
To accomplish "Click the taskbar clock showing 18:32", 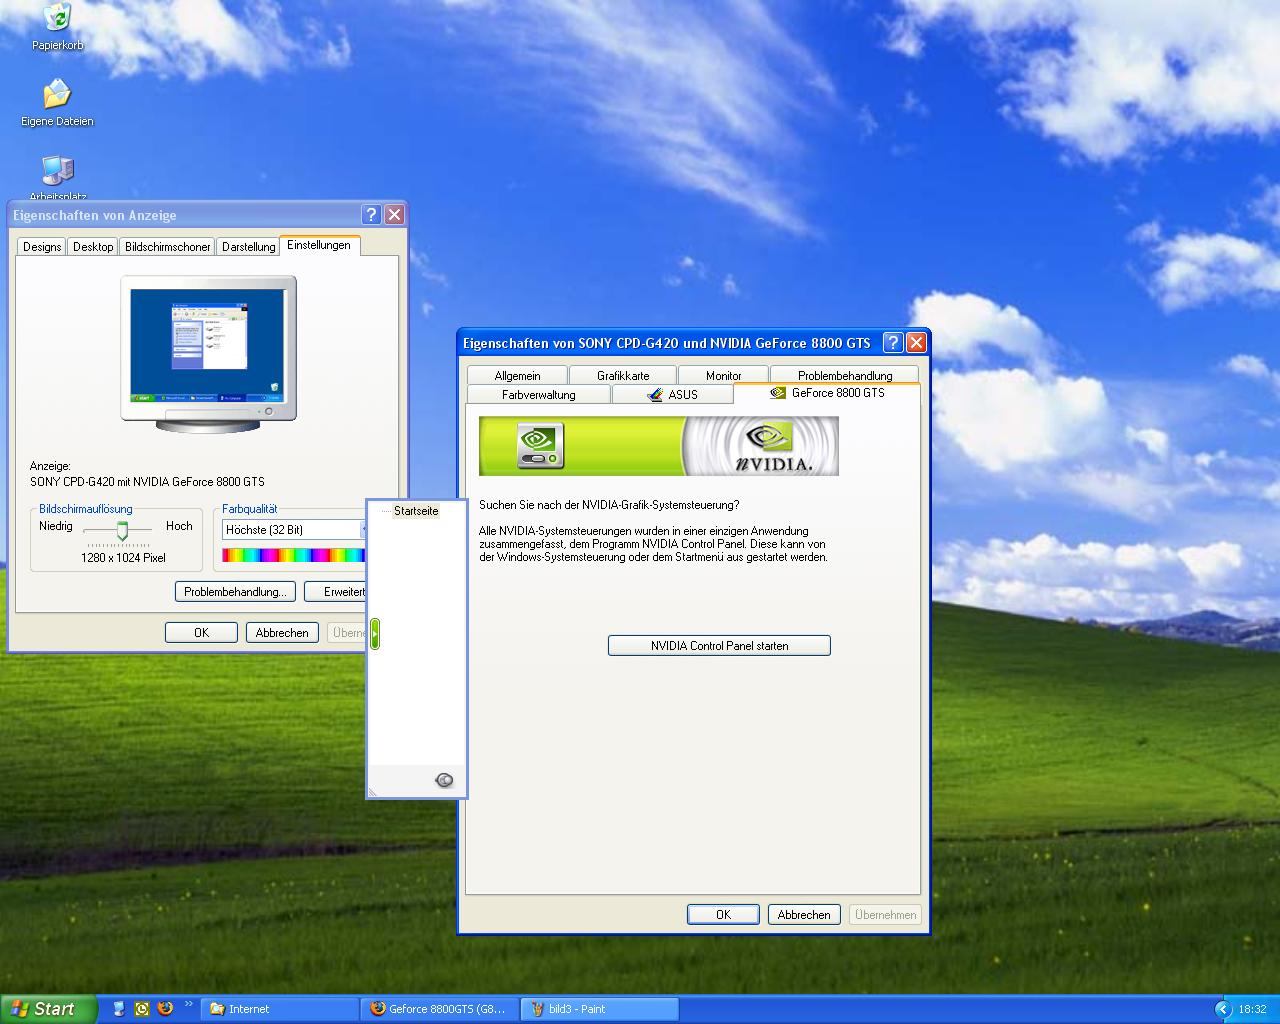I will (1252, 1009).
